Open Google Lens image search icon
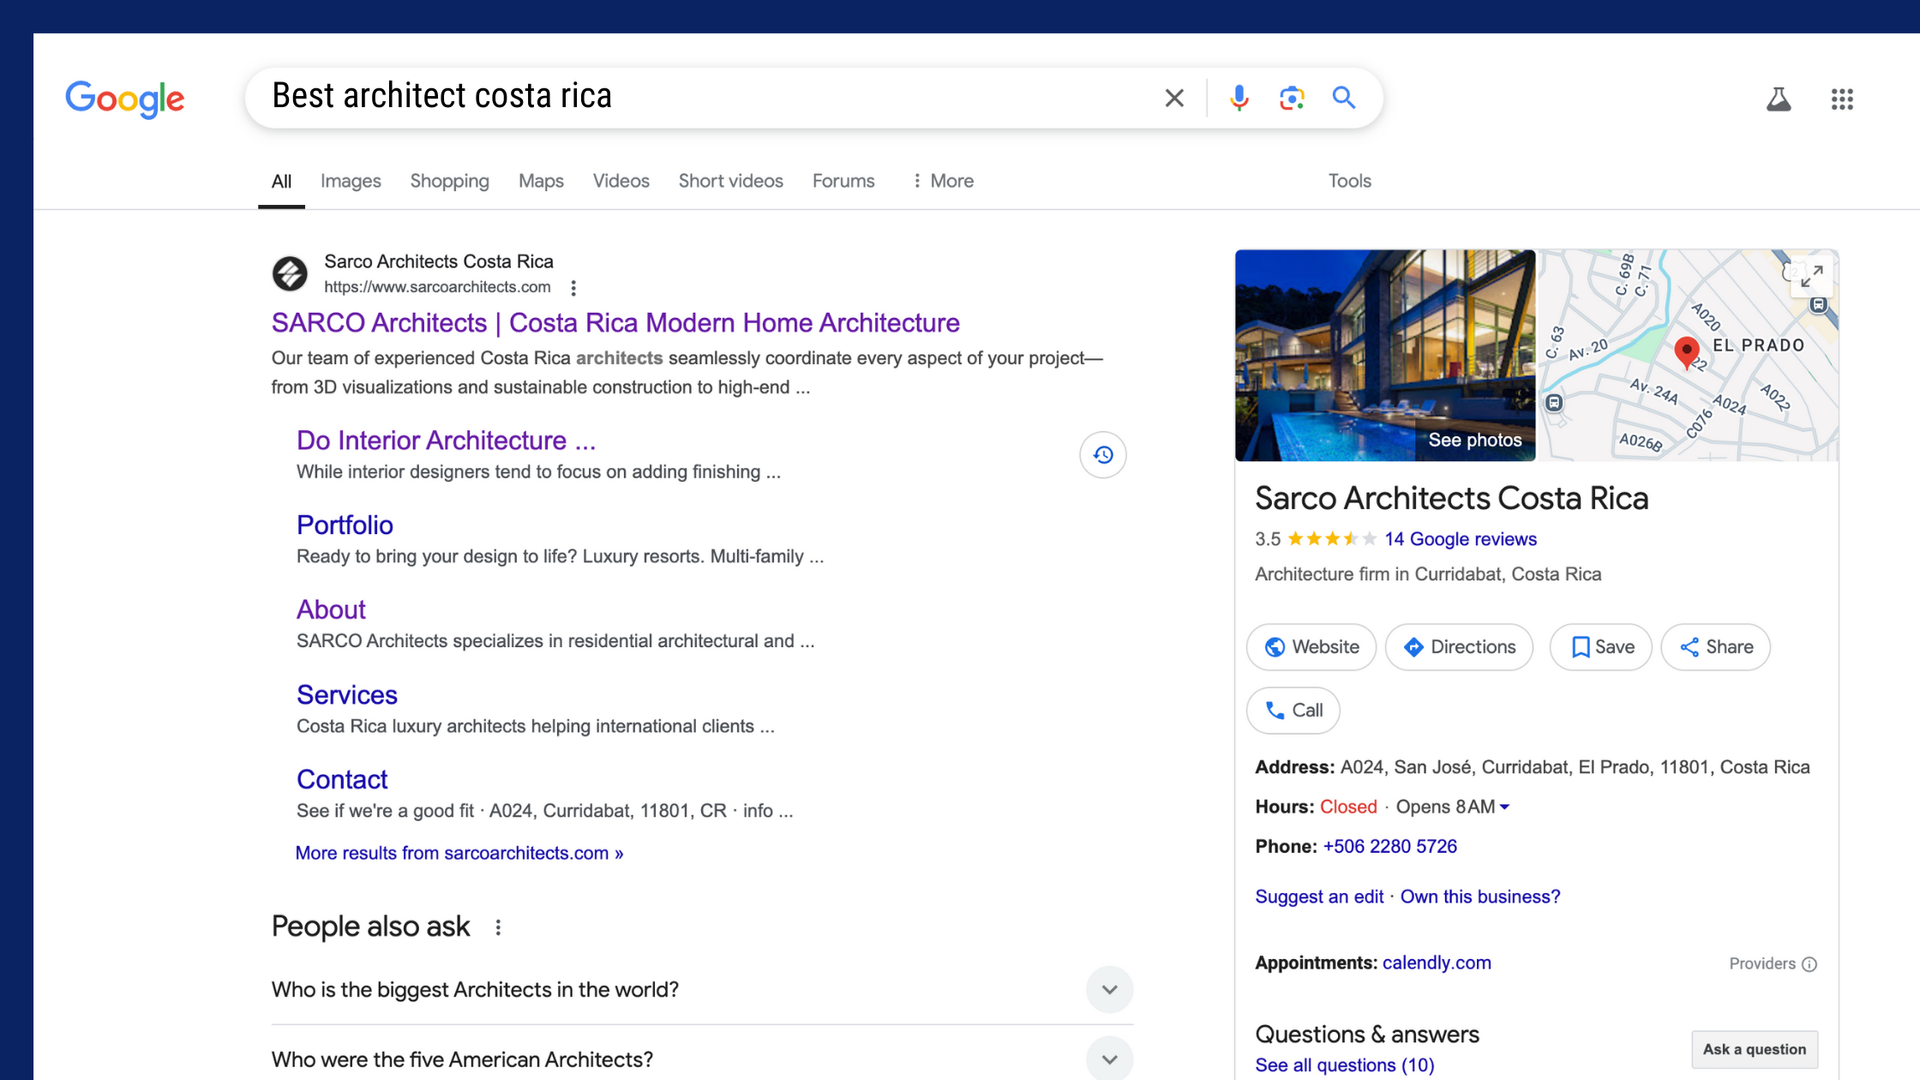 coord(1292,98)
